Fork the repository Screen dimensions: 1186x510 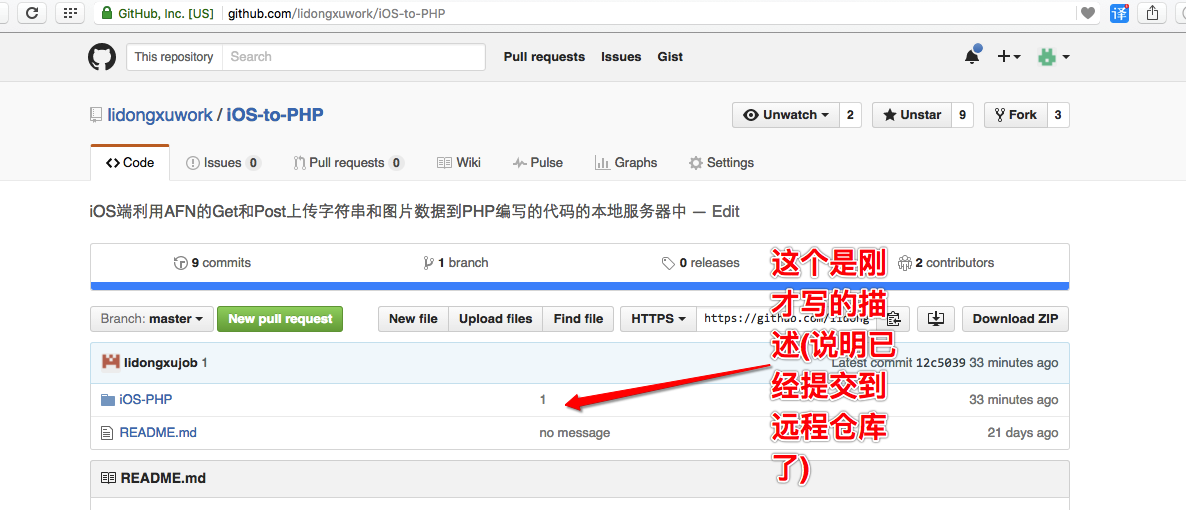(1015, 115)
